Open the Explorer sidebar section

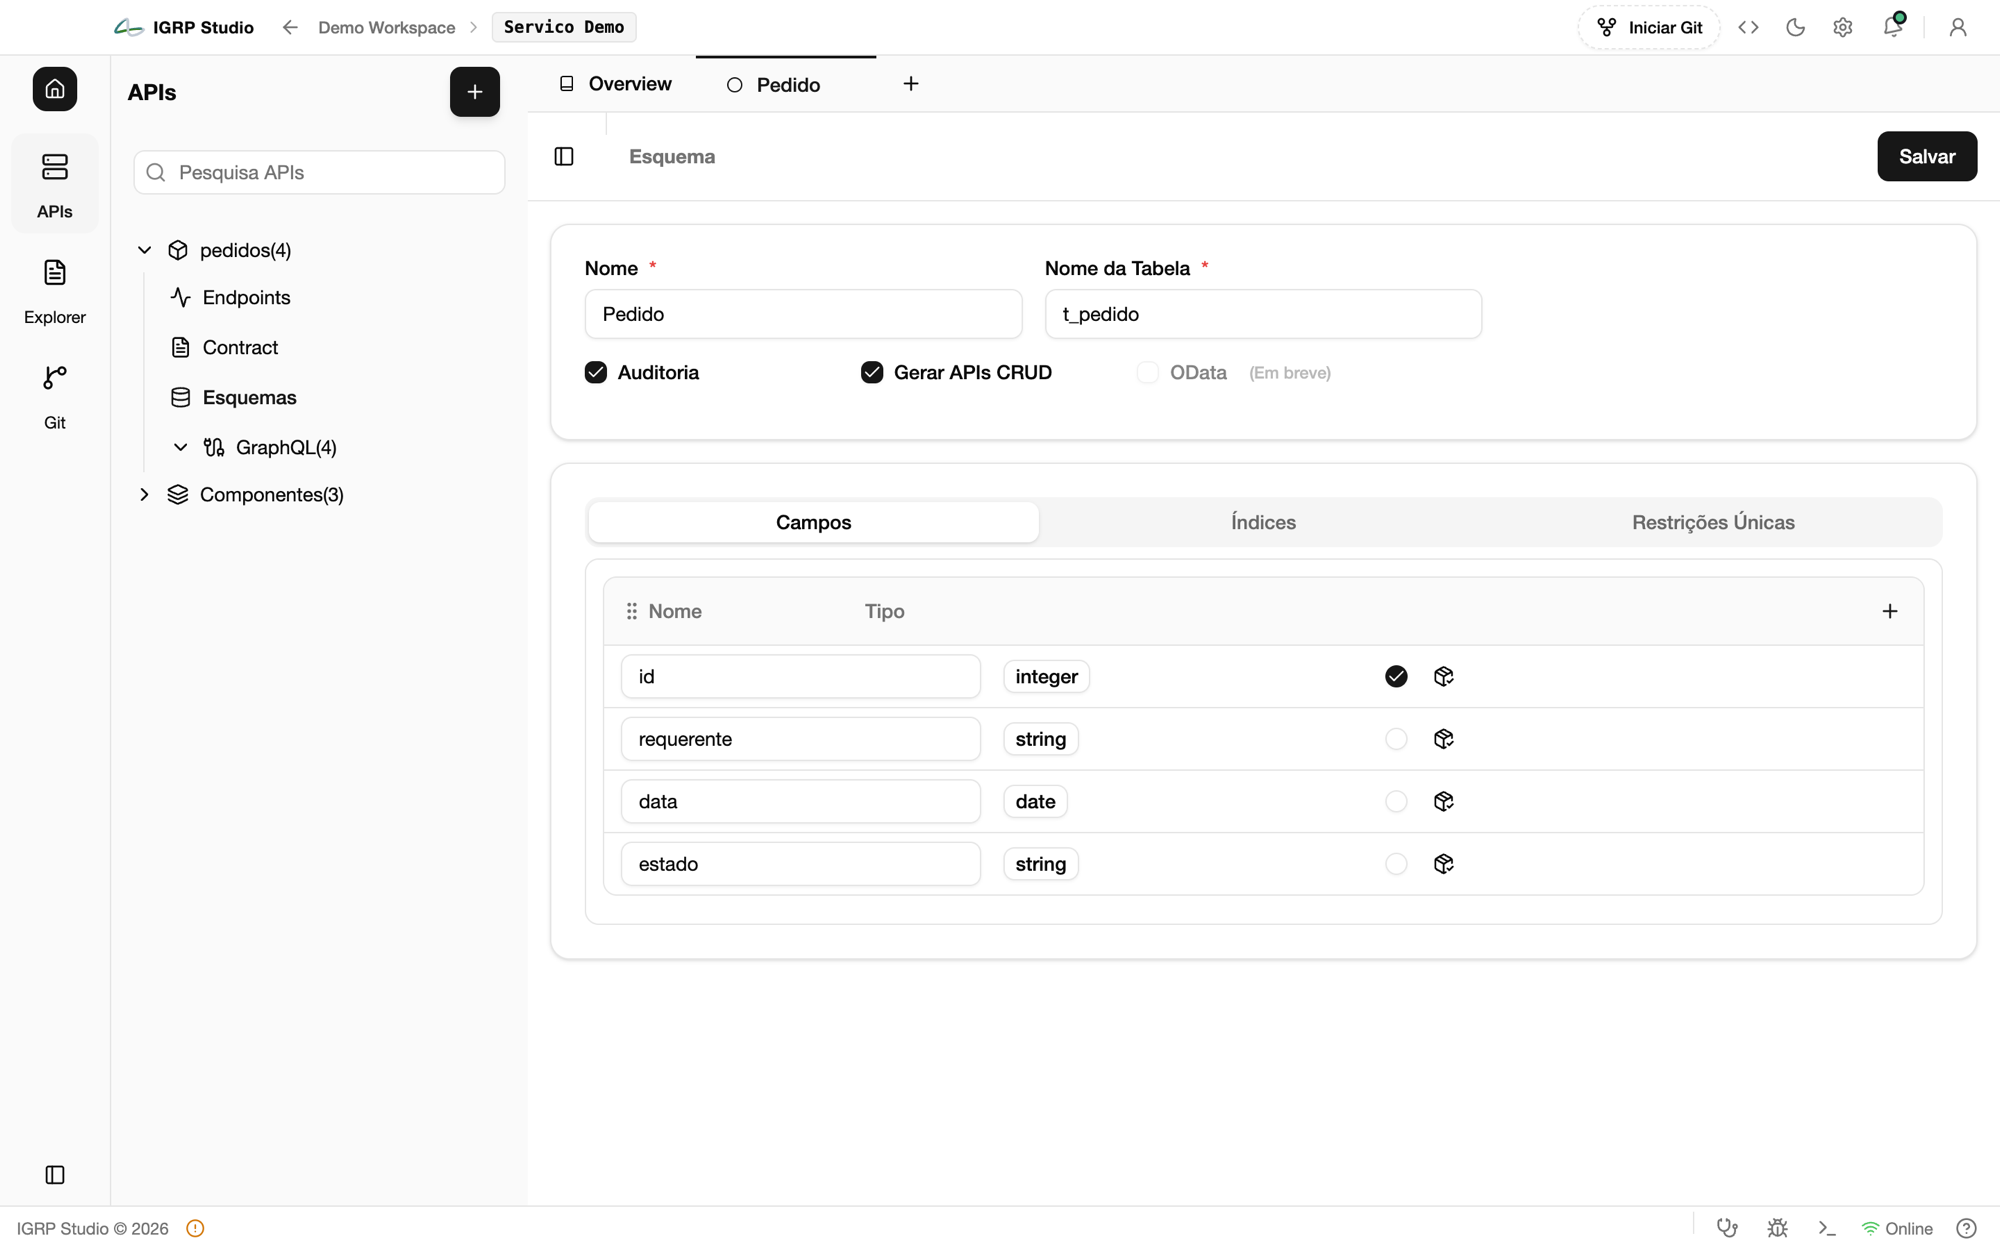[55, 292]
